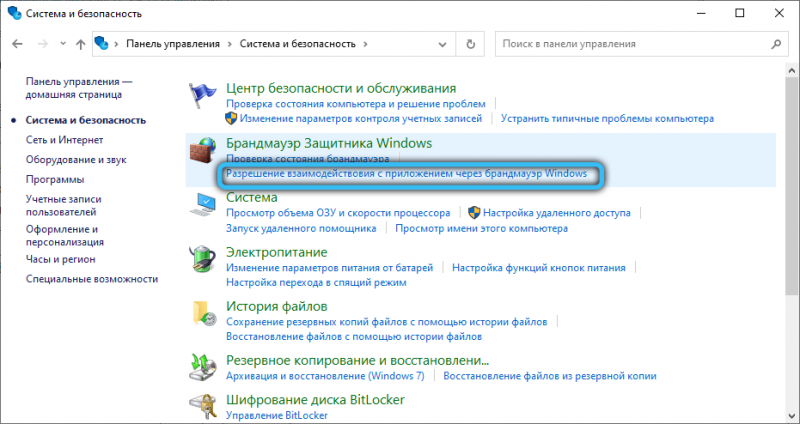Click Запуск удаленного помощника link
800x424 pixels.
click(x=301, y=228)
